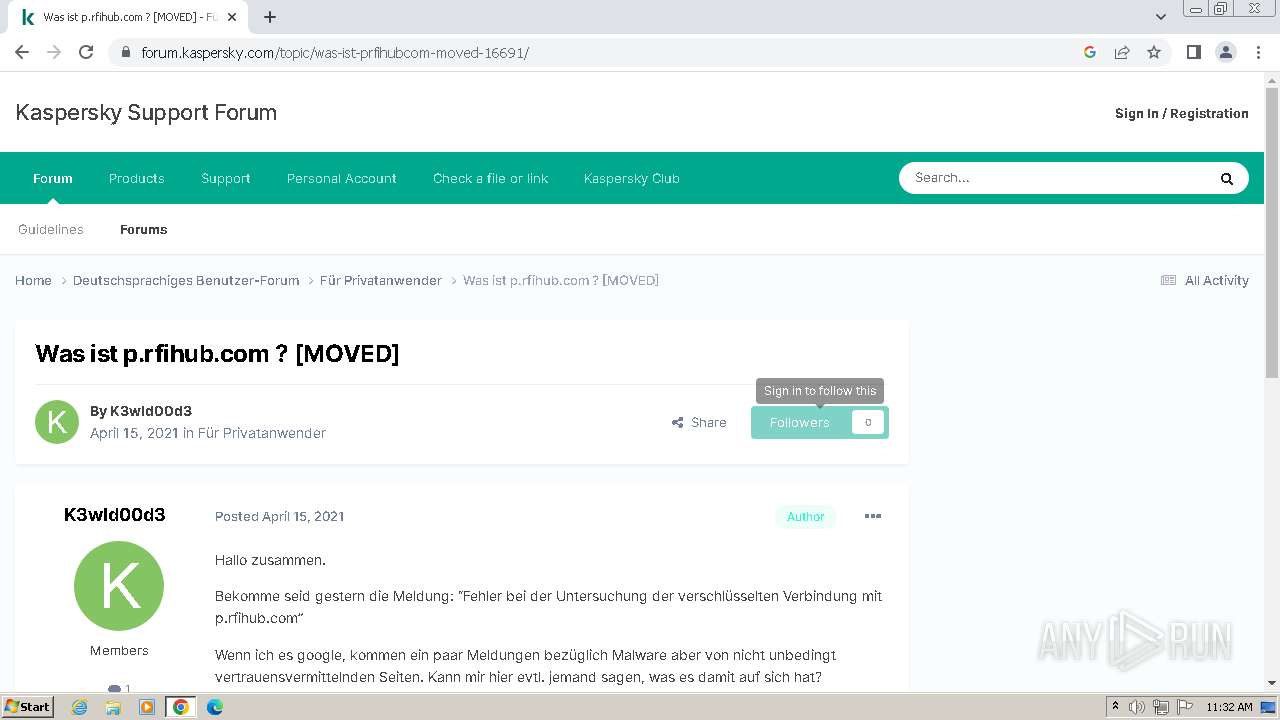Go back to the previous page in Chrome
This screenshot has width=1280, height=720.
(22, 52)
